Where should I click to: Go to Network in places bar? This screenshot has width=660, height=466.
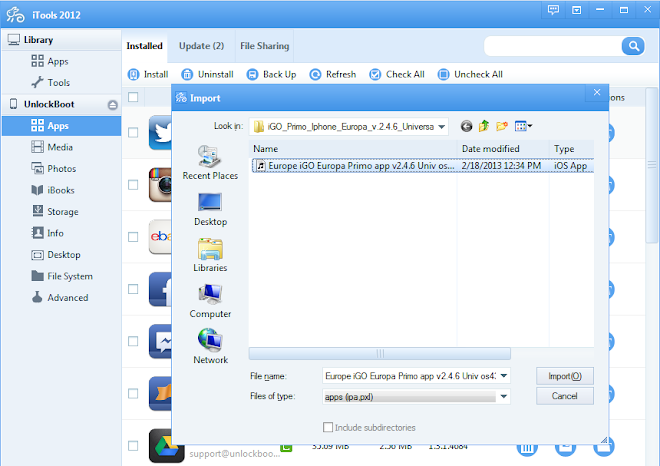coord(210,346)
